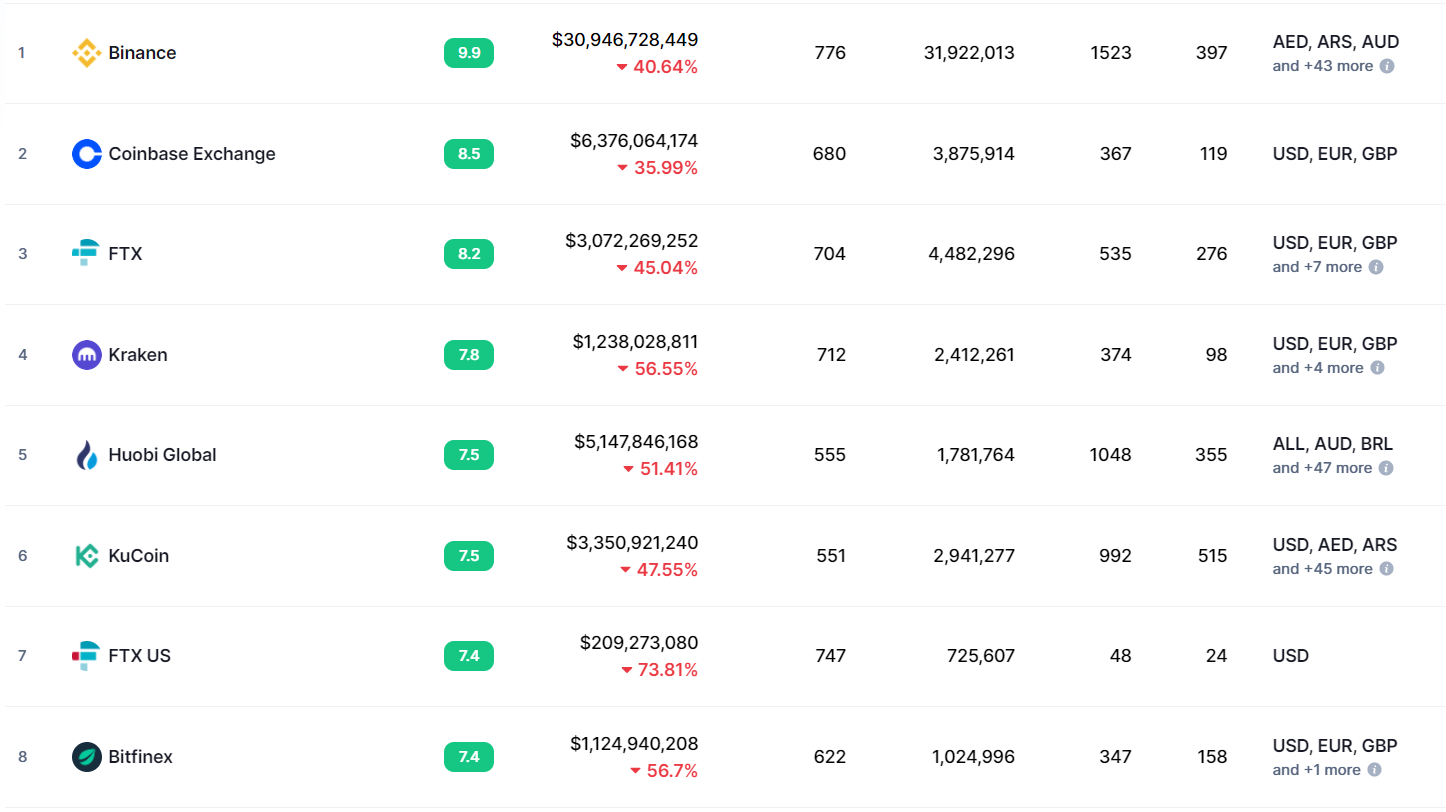Click Huobi's 'and +47 more' fiat text
1446x812 pixels.
pos(1322,468)
